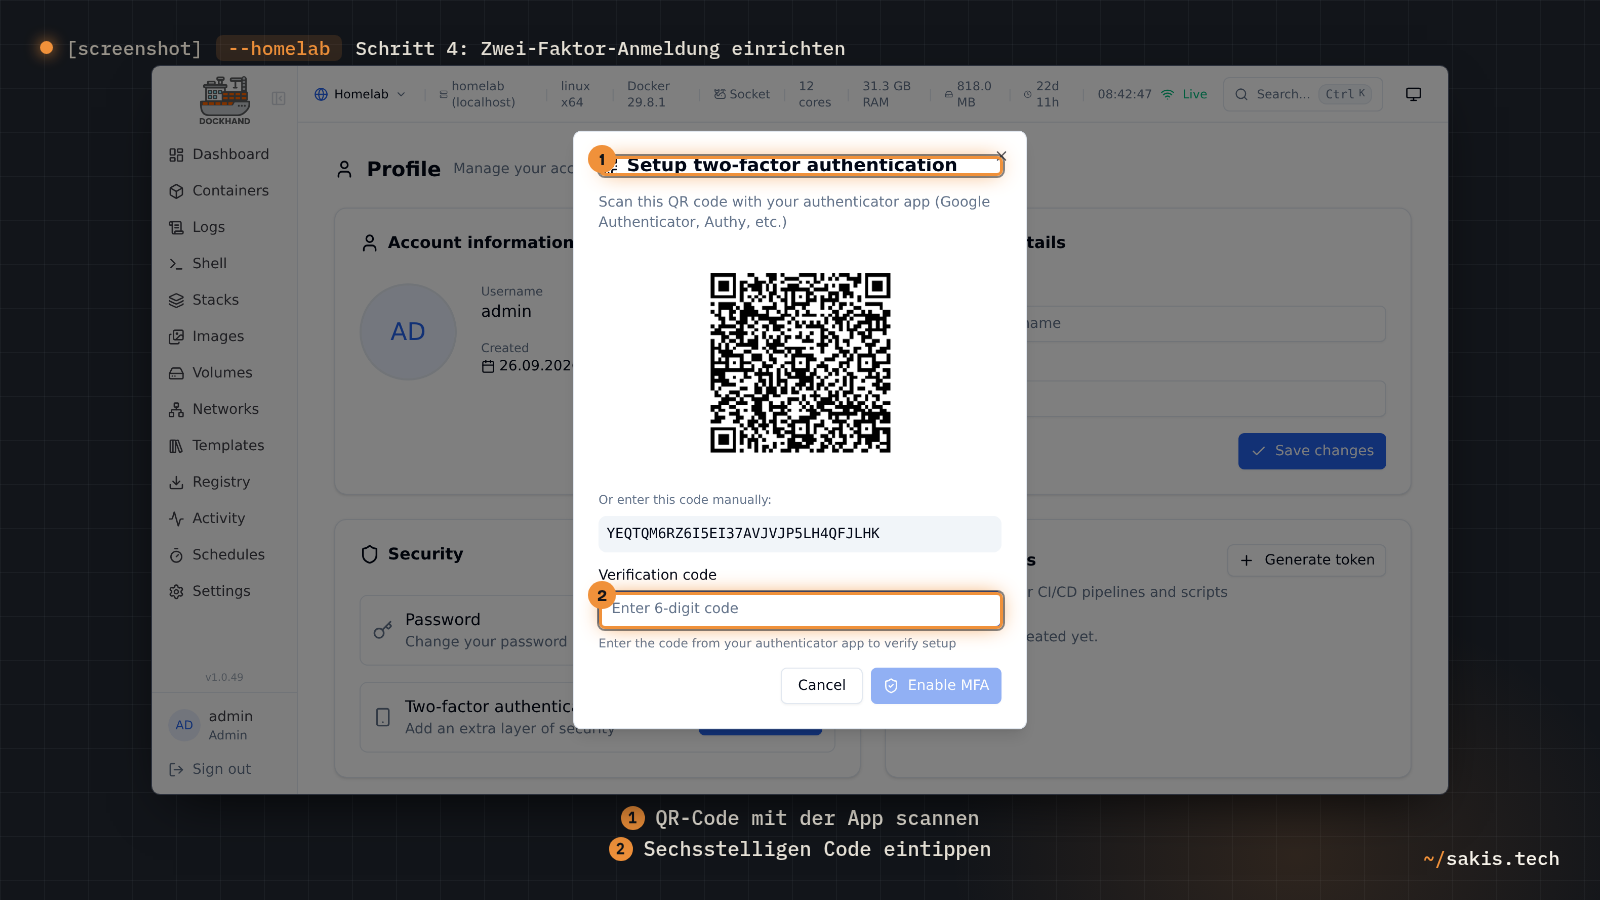This screenshot has width=1600, height=900.
Task: Click the key icon beside Password
Action: point(382,630)
